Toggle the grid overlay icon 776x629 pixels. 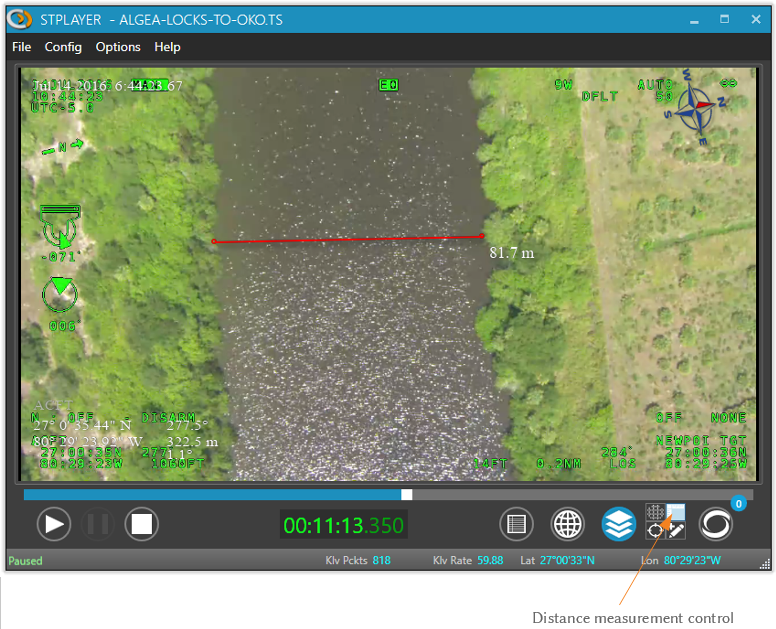[655, 512]
